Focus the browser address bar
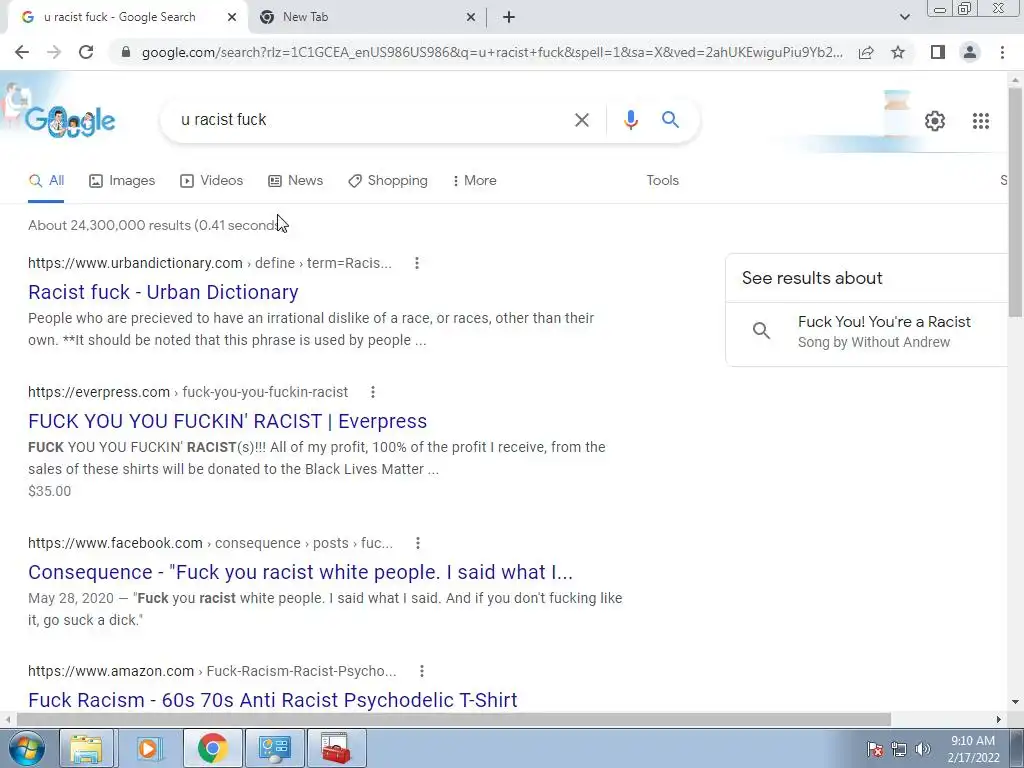 (491, 52)
